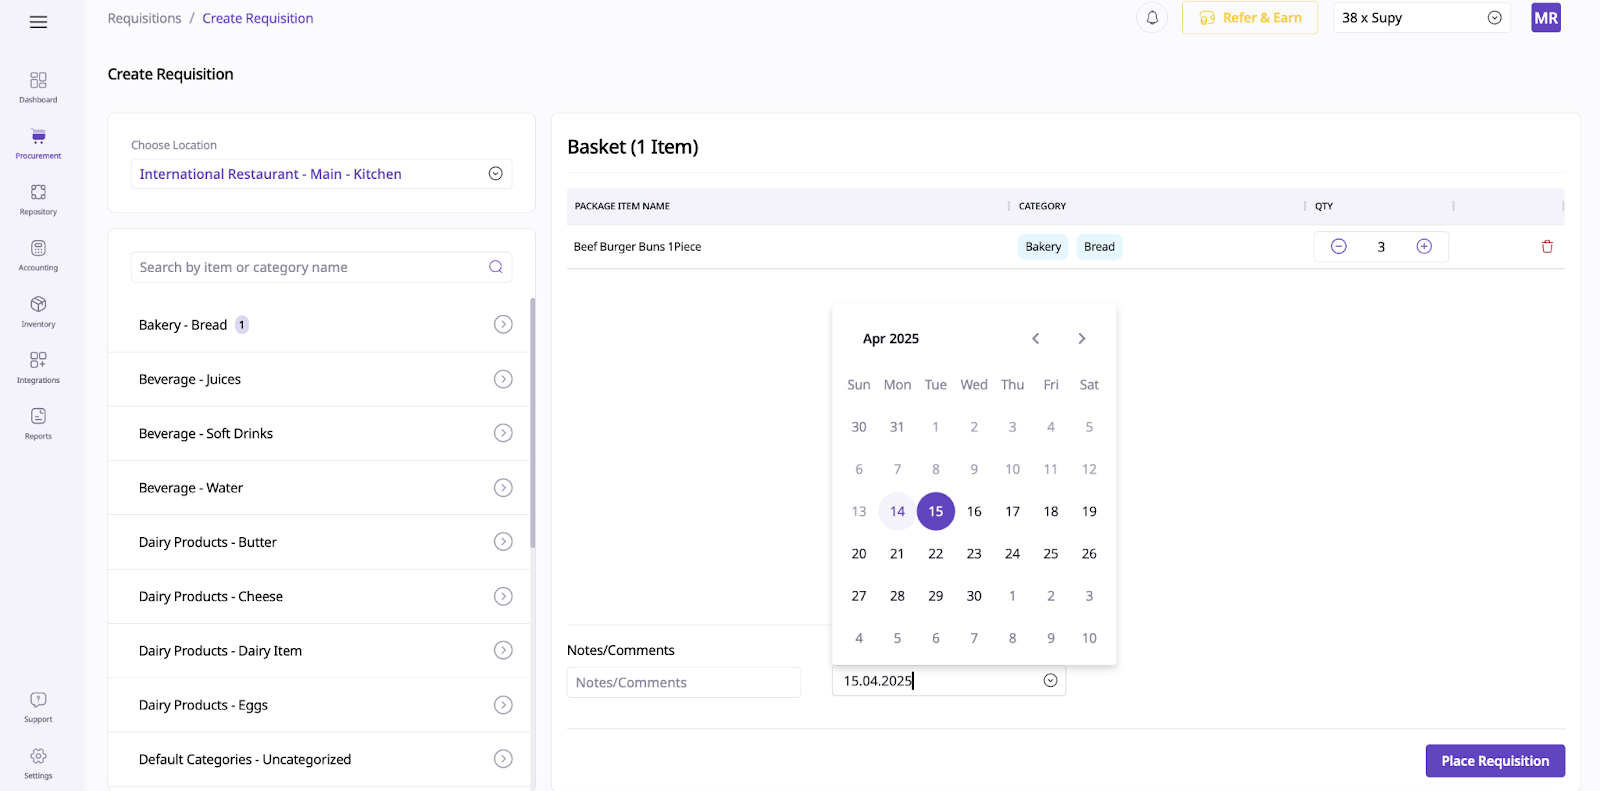Click the Place Requisition button
This screenshot has width=1600, height=791.
pyautogui.click(x=1495, y=761)
